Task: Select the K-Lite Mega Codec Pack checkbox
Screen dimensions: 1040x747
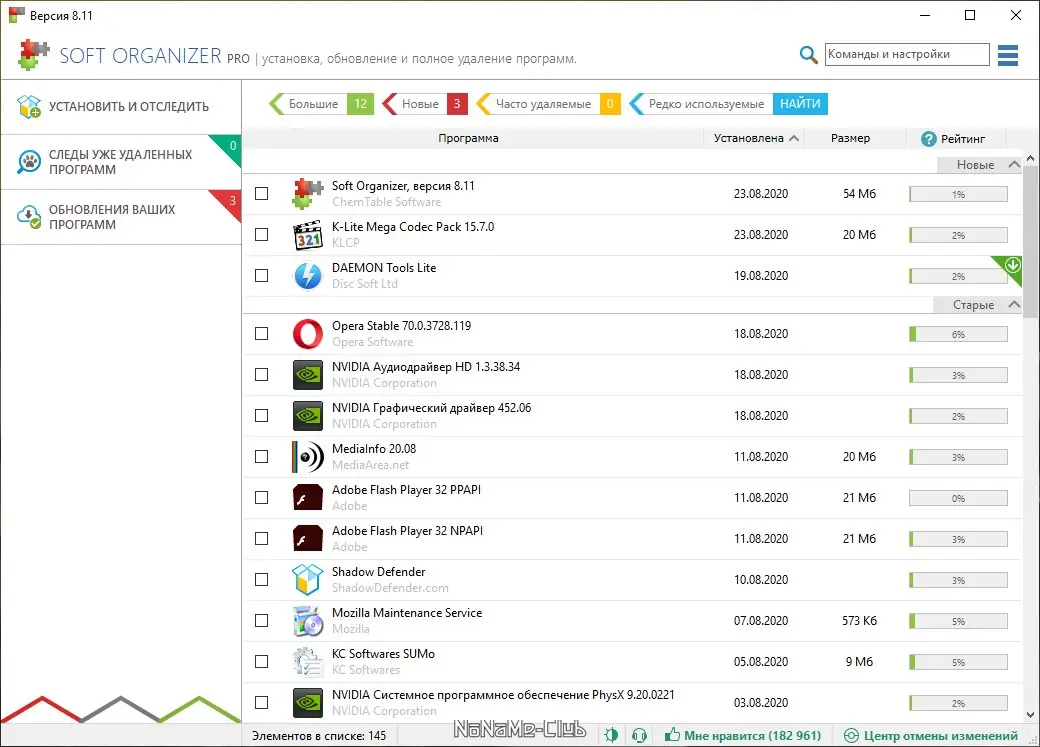Action: (261, 234)
